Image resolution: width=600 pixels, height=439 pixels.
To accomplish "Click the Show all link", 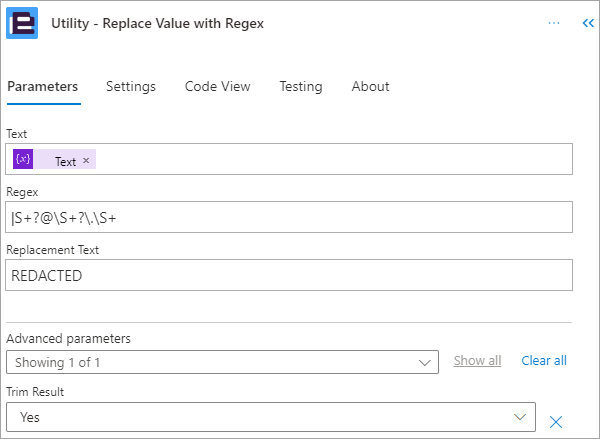I will pos(477,361).
